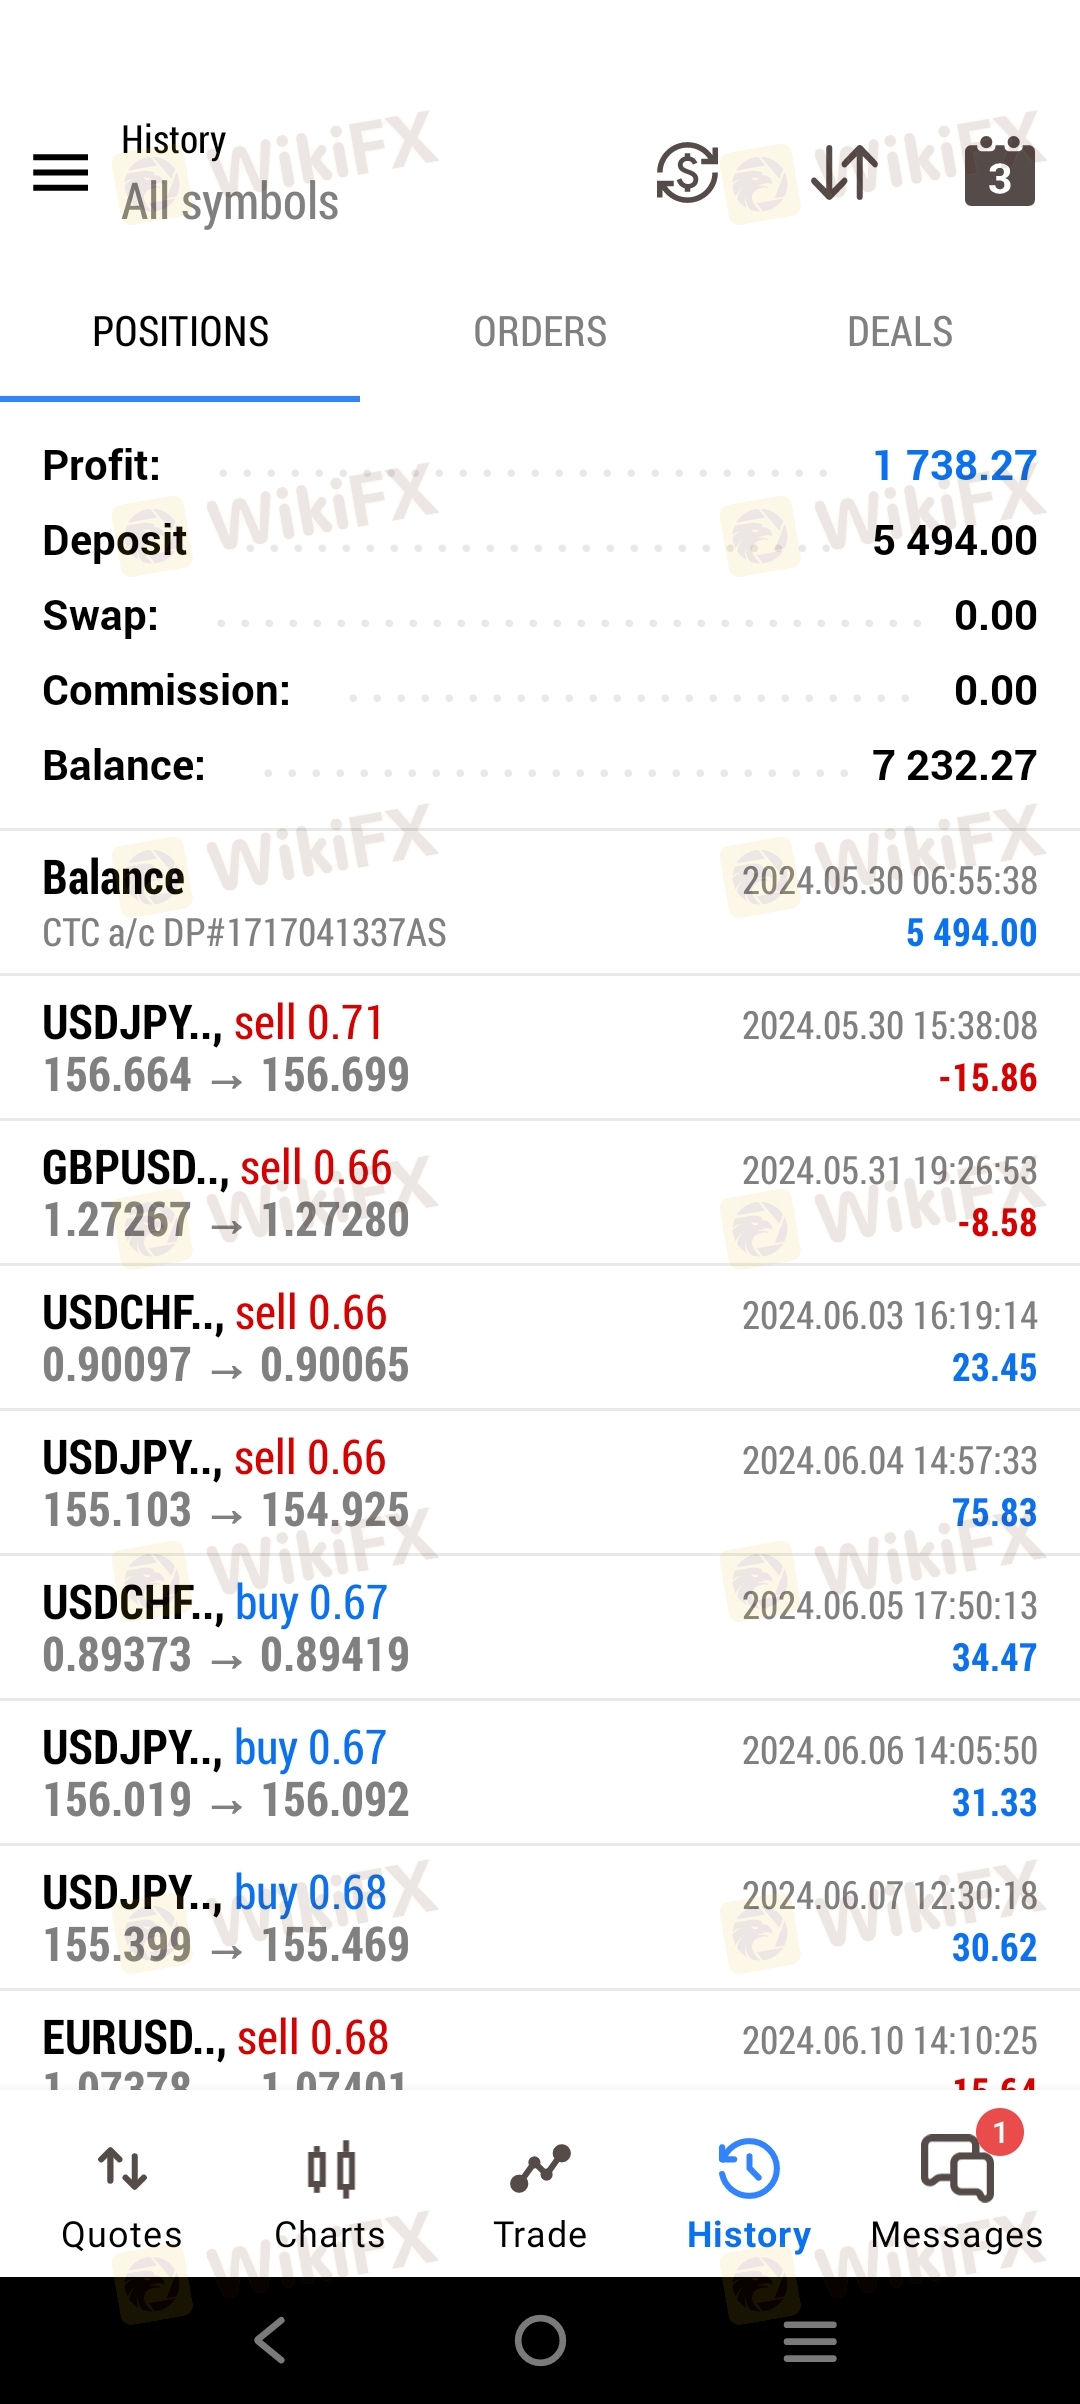Expand the GBPUSD sell 0.66 position
Viewport: 1080px width, 2404px height.
(540, 1193)
